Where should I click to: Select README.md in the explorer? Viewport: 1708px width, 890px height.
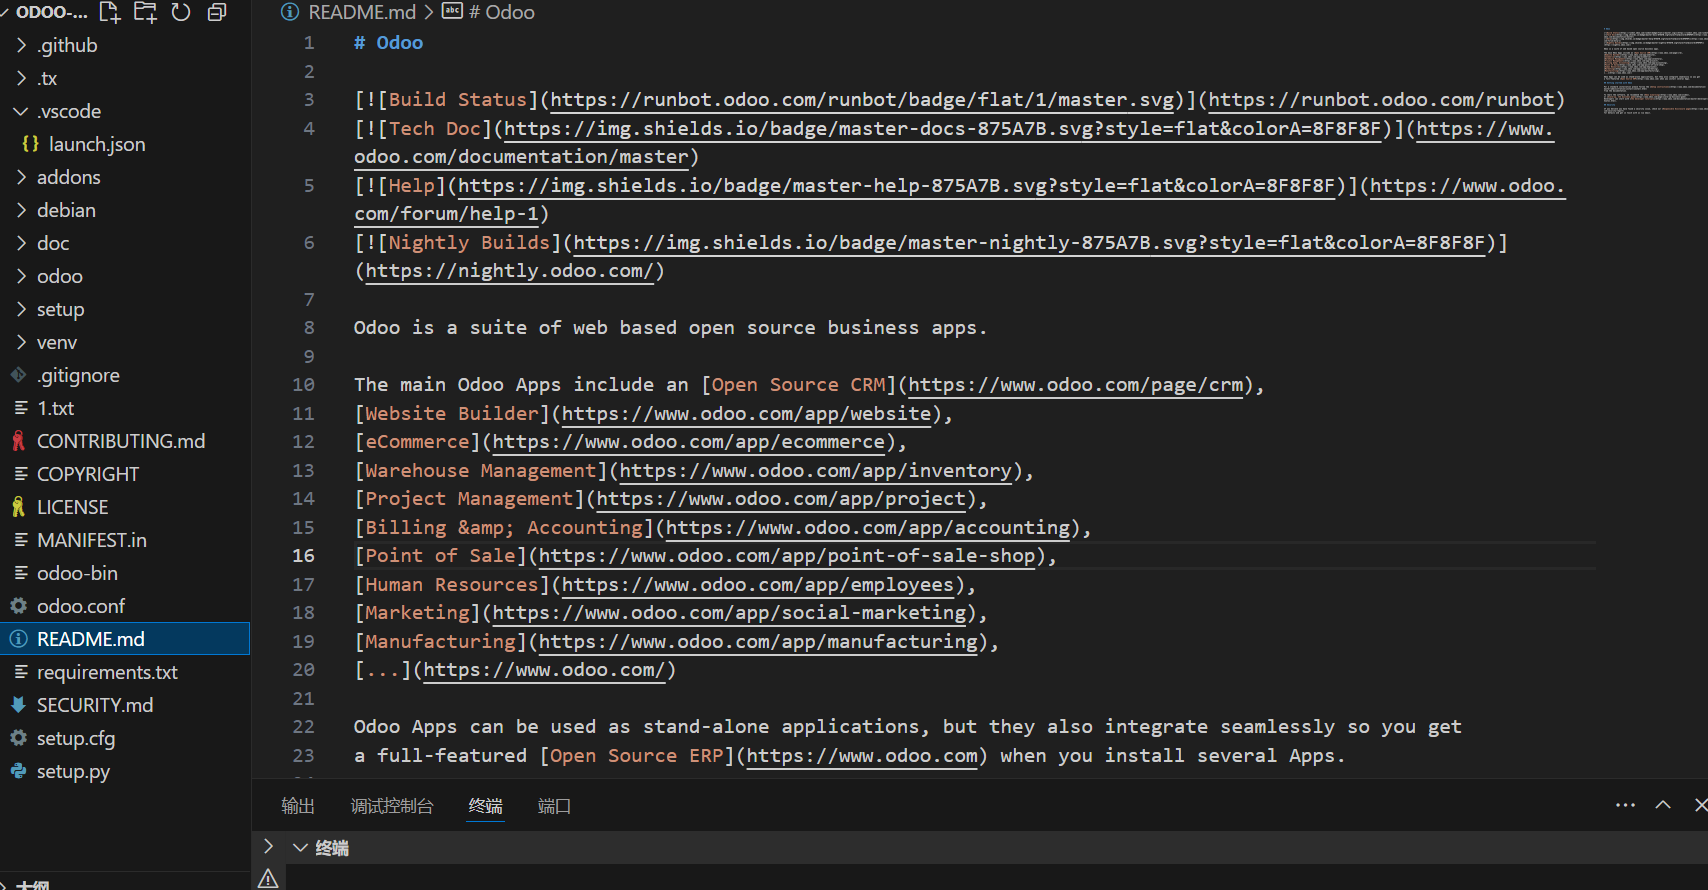pyautogui.click(x=125, y=639)
